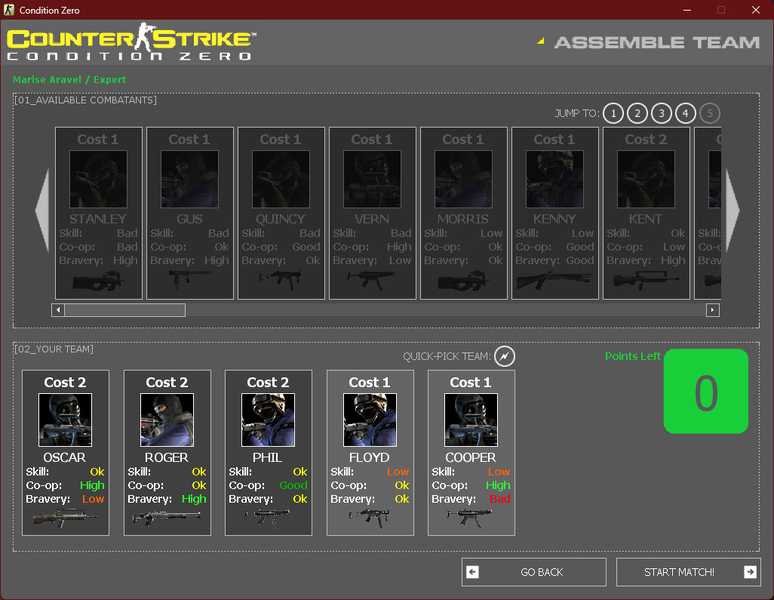Click Floyd's team portrait
774x600 pixels.
click(x=370, y=420)
